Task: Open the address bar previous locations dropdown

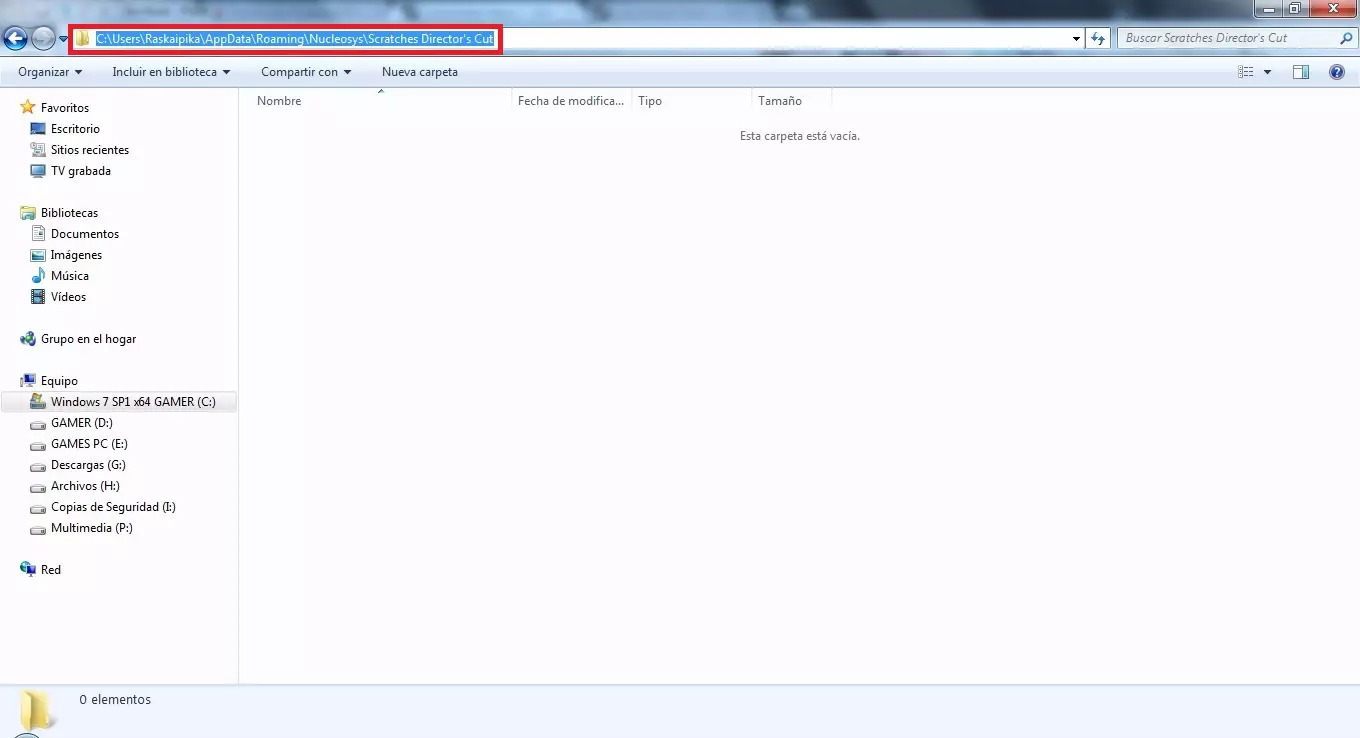Action: (1076, 38)
